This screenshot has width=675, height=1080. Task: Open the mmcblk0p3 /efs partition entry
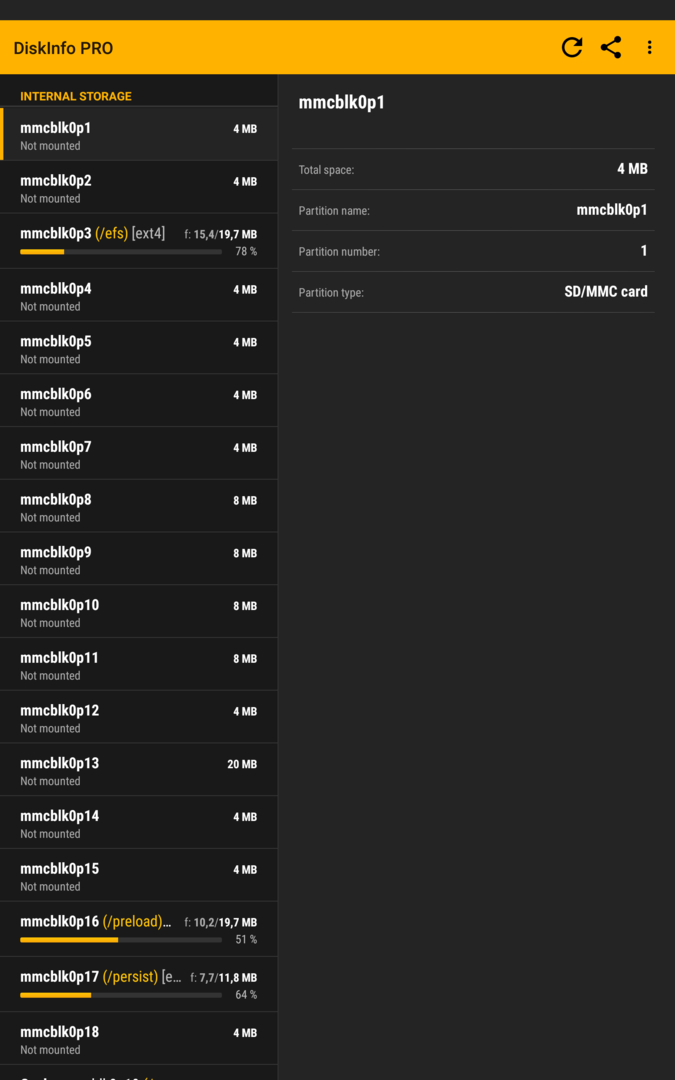coord(138,241)
